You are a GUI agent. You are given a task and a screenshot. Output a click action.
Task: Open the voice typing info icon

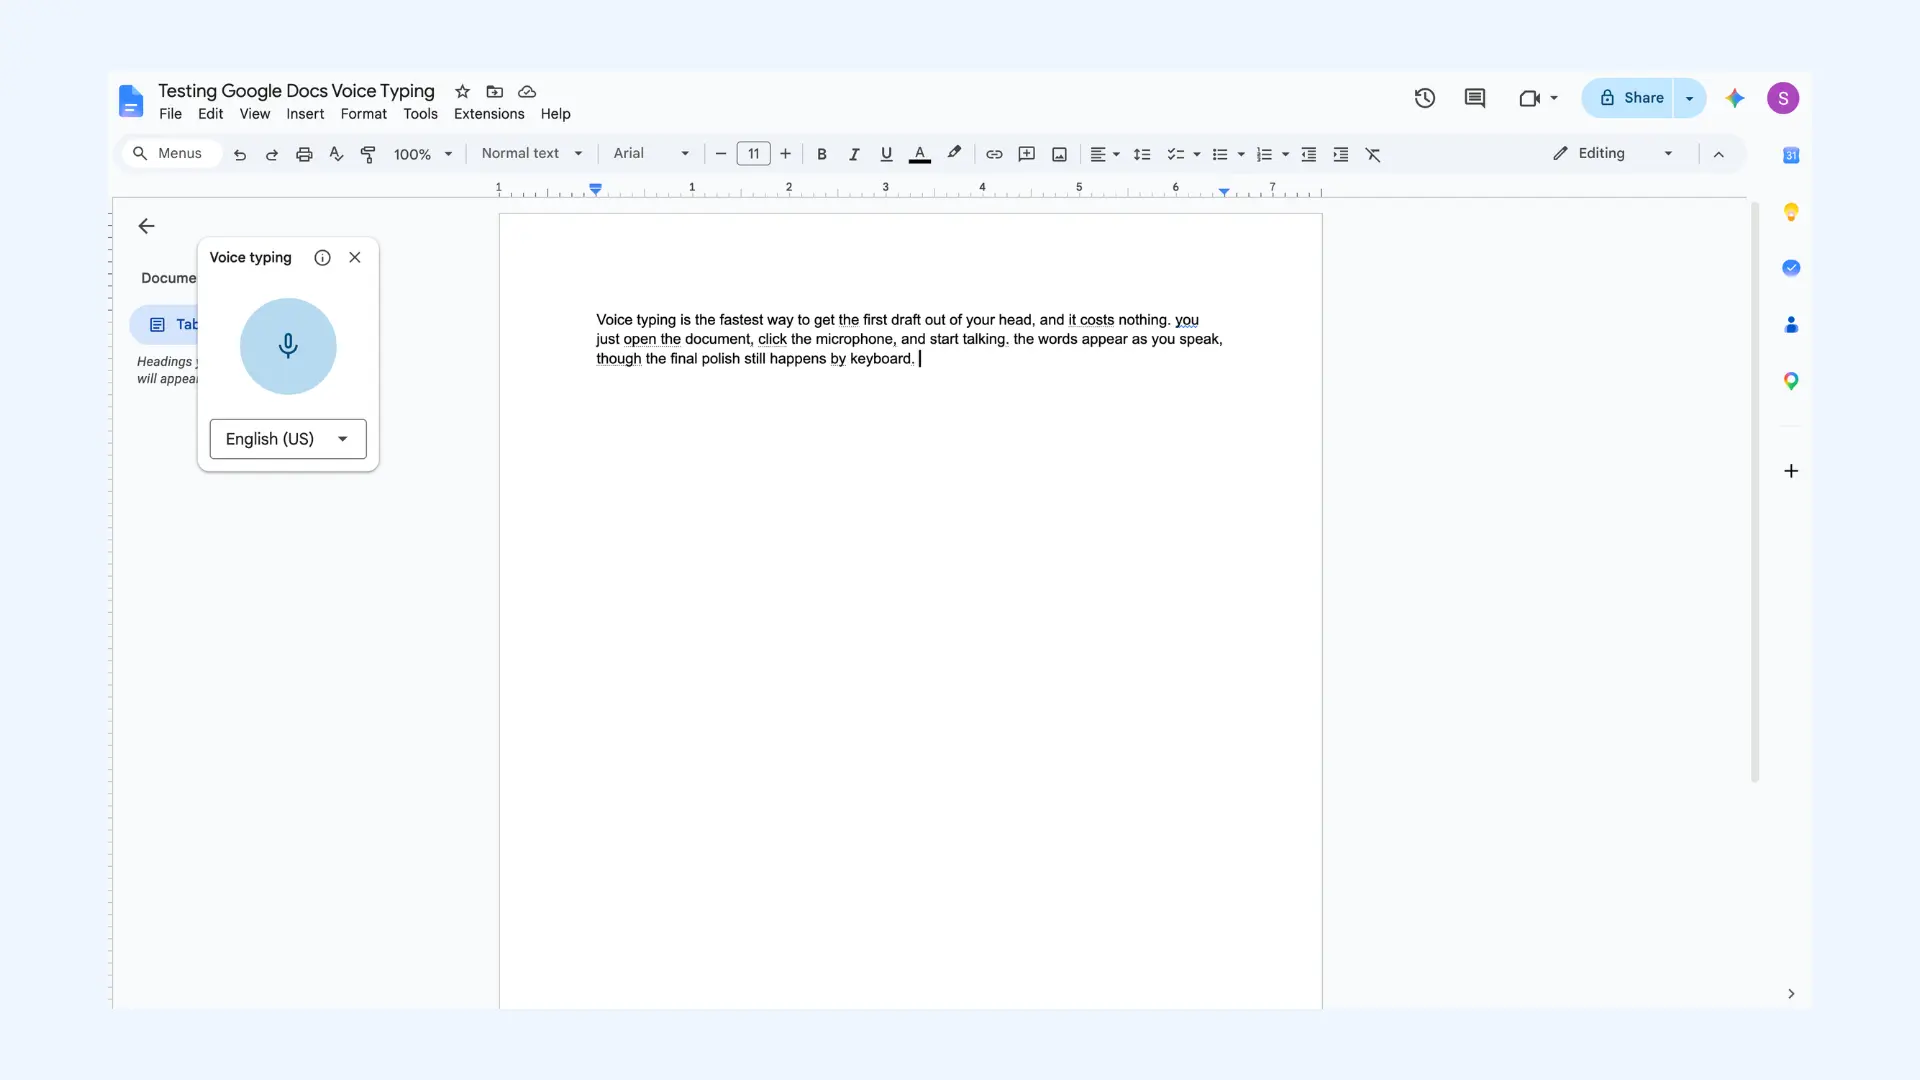[x=322, y=257]
